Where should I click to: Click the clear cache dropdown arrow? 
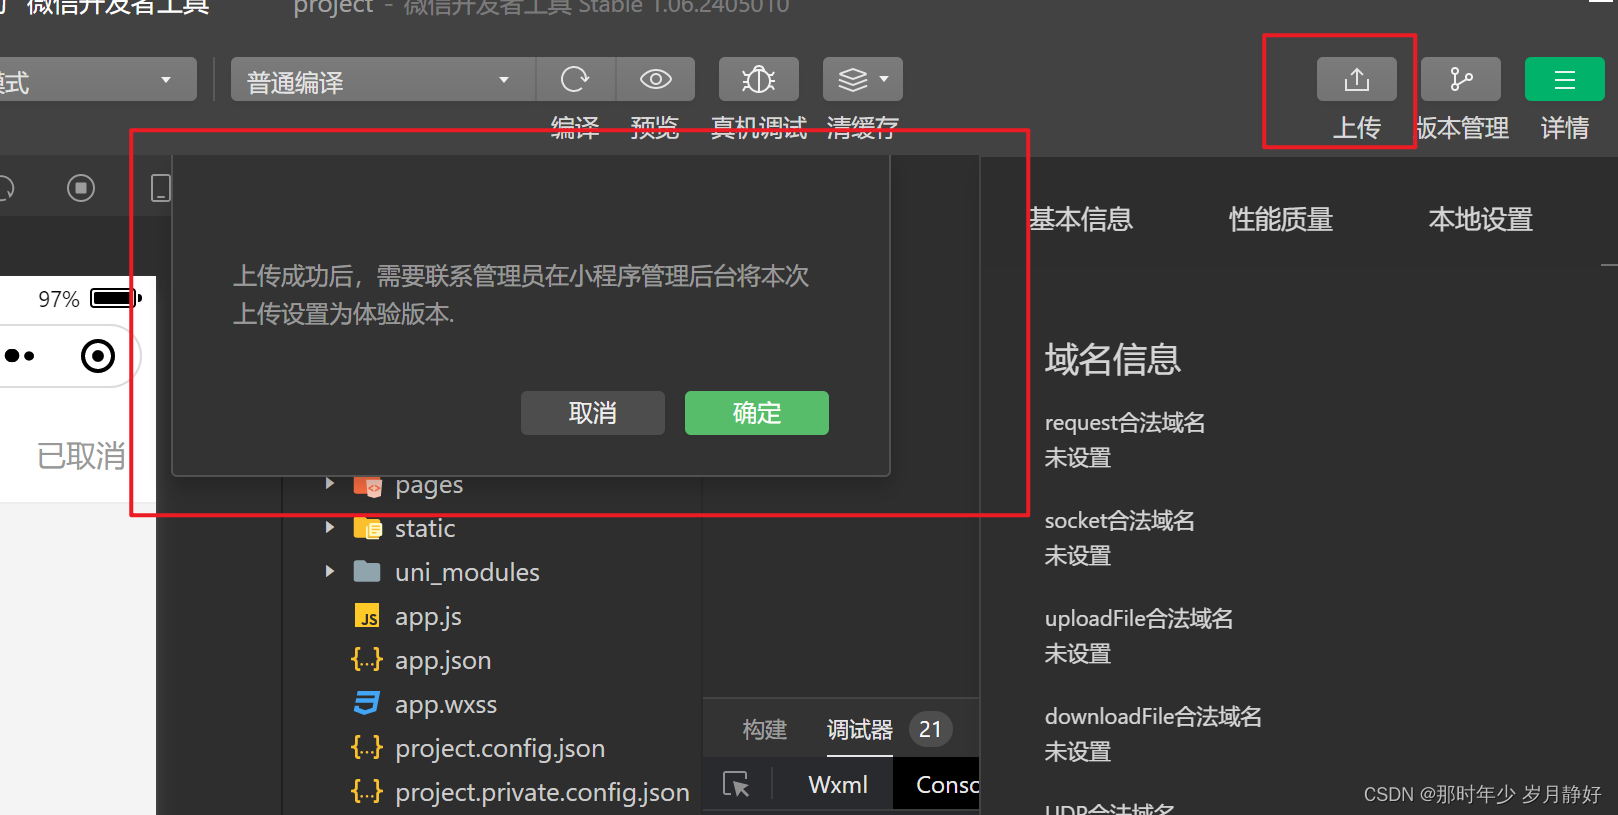[884, 79]
